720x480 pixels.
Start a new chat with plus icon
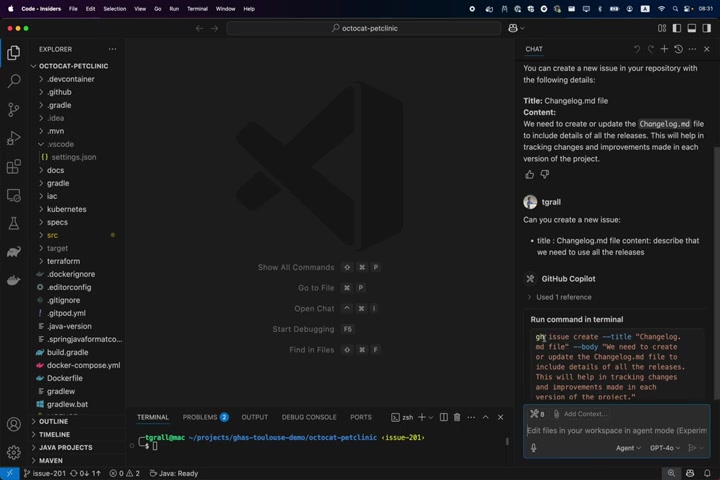coord(664,49)
